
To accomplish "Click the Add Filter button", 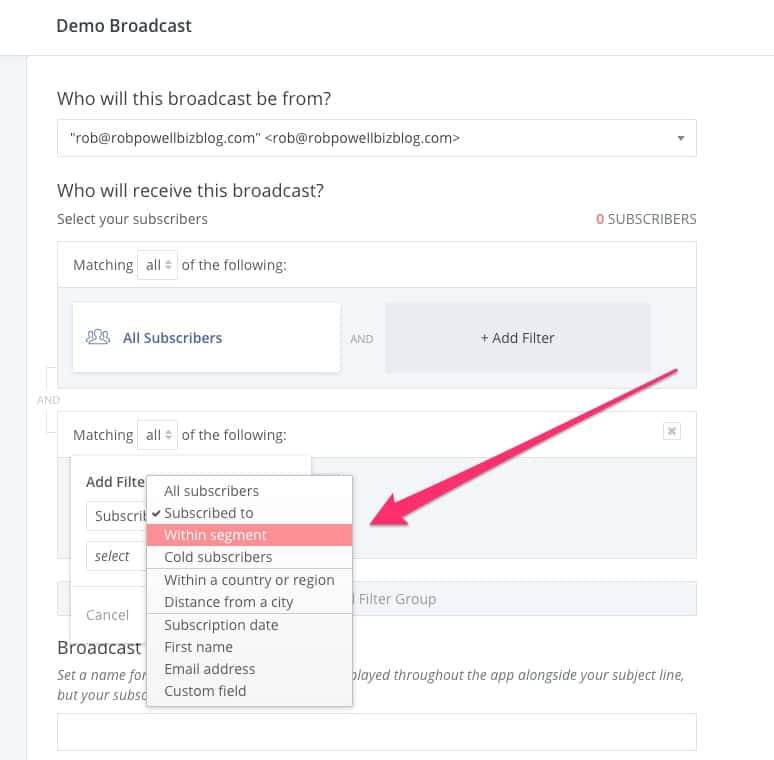I will [517, 338].
